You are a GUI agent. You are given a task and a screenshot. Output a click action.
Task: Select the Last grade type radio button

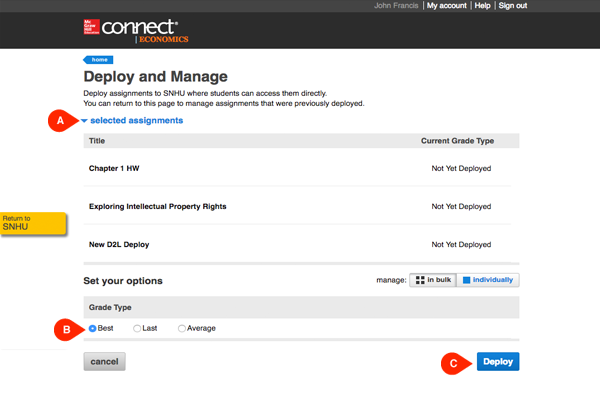[x=137, y=328]
